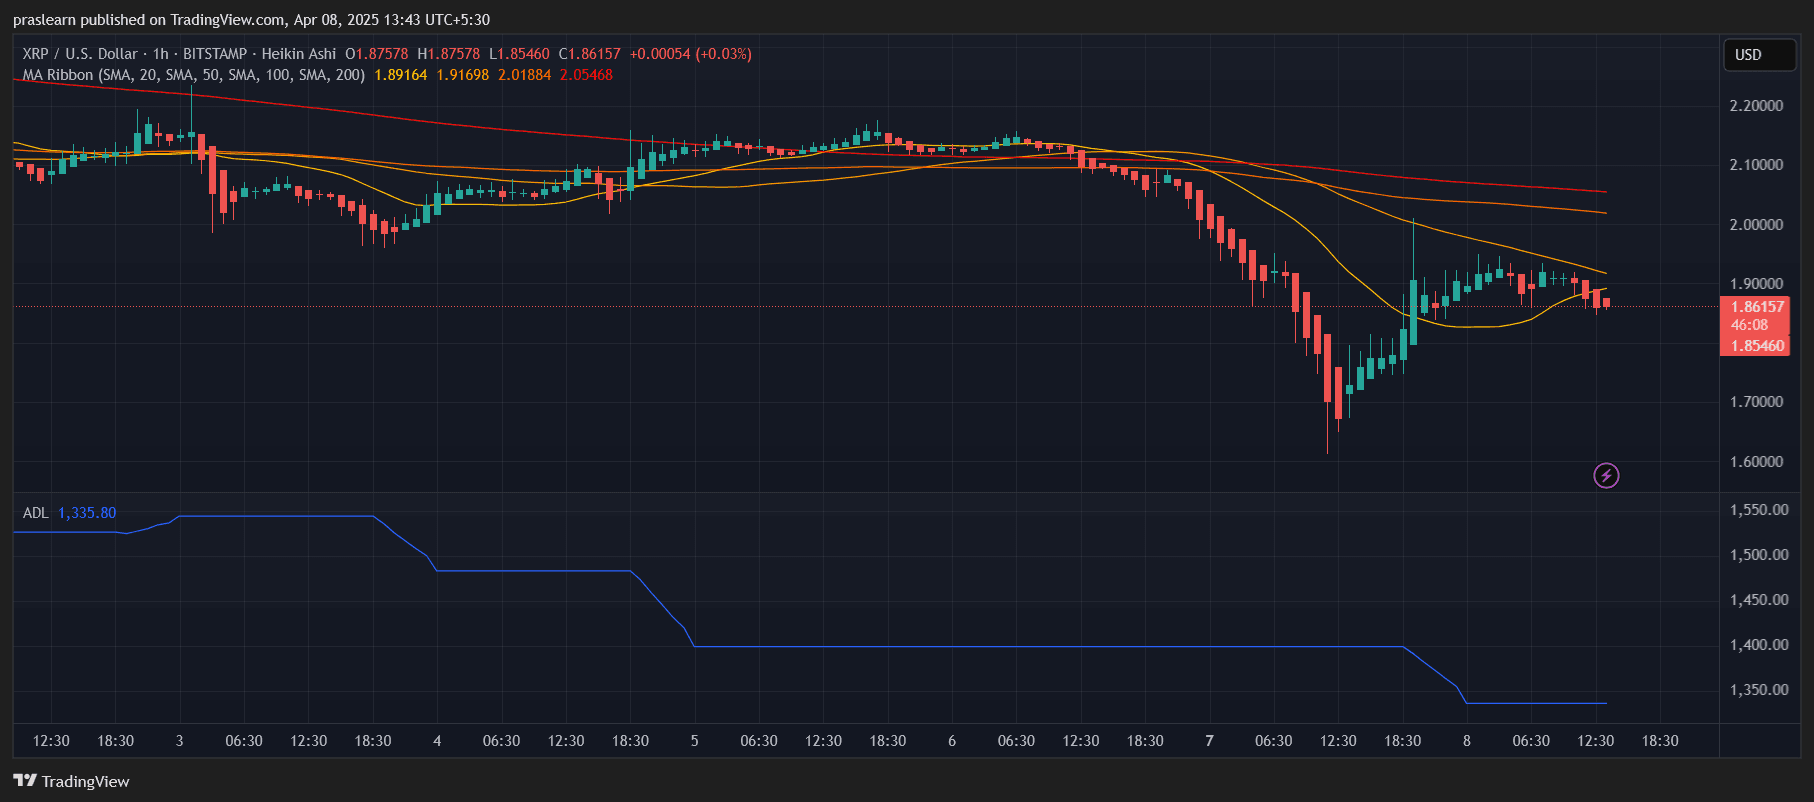The image size is (1814, 802).
Task: Click the low value L1.85460 in legend
Action: [519, 54]
